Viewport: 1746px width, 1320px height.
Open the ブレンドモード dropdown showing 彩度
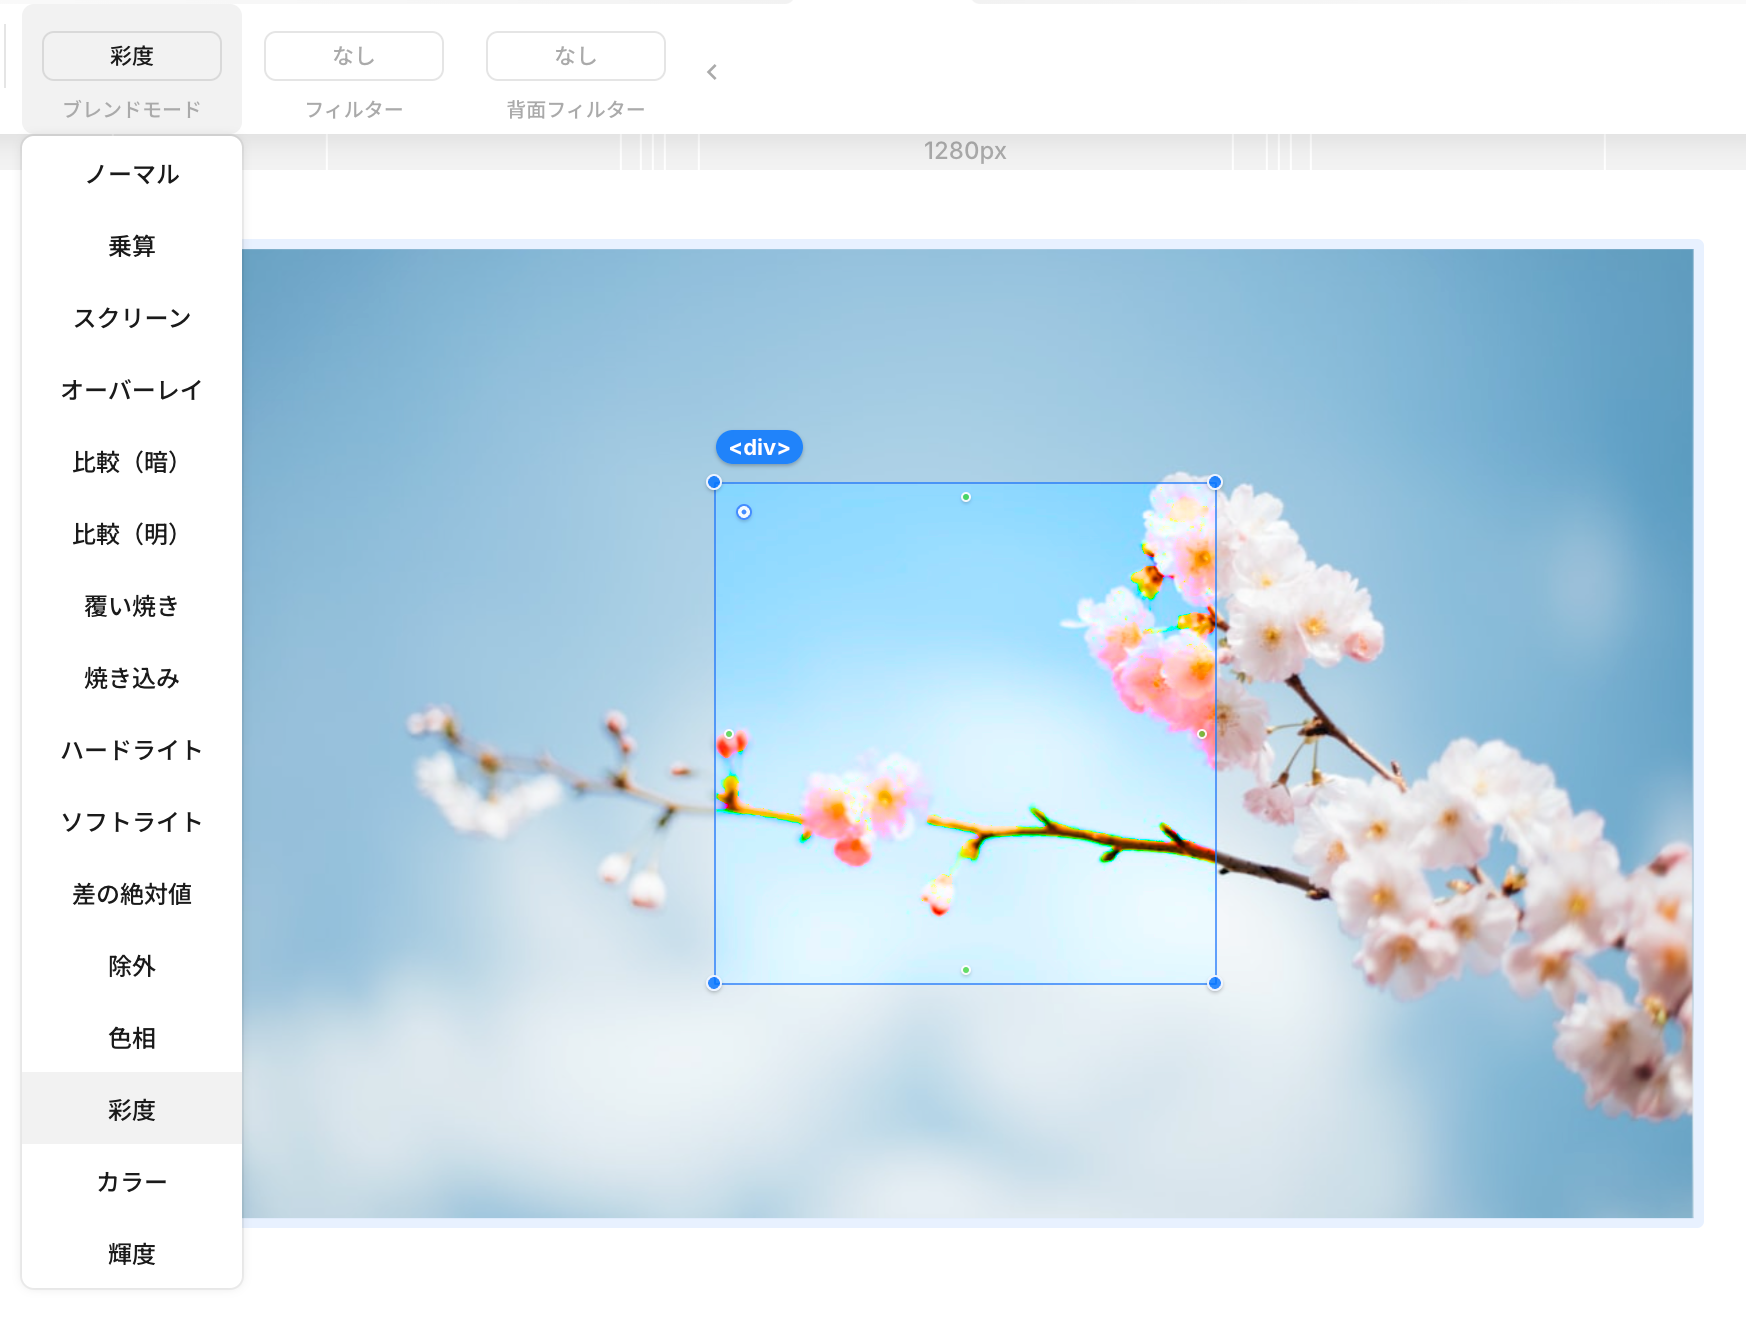(132, 56)
